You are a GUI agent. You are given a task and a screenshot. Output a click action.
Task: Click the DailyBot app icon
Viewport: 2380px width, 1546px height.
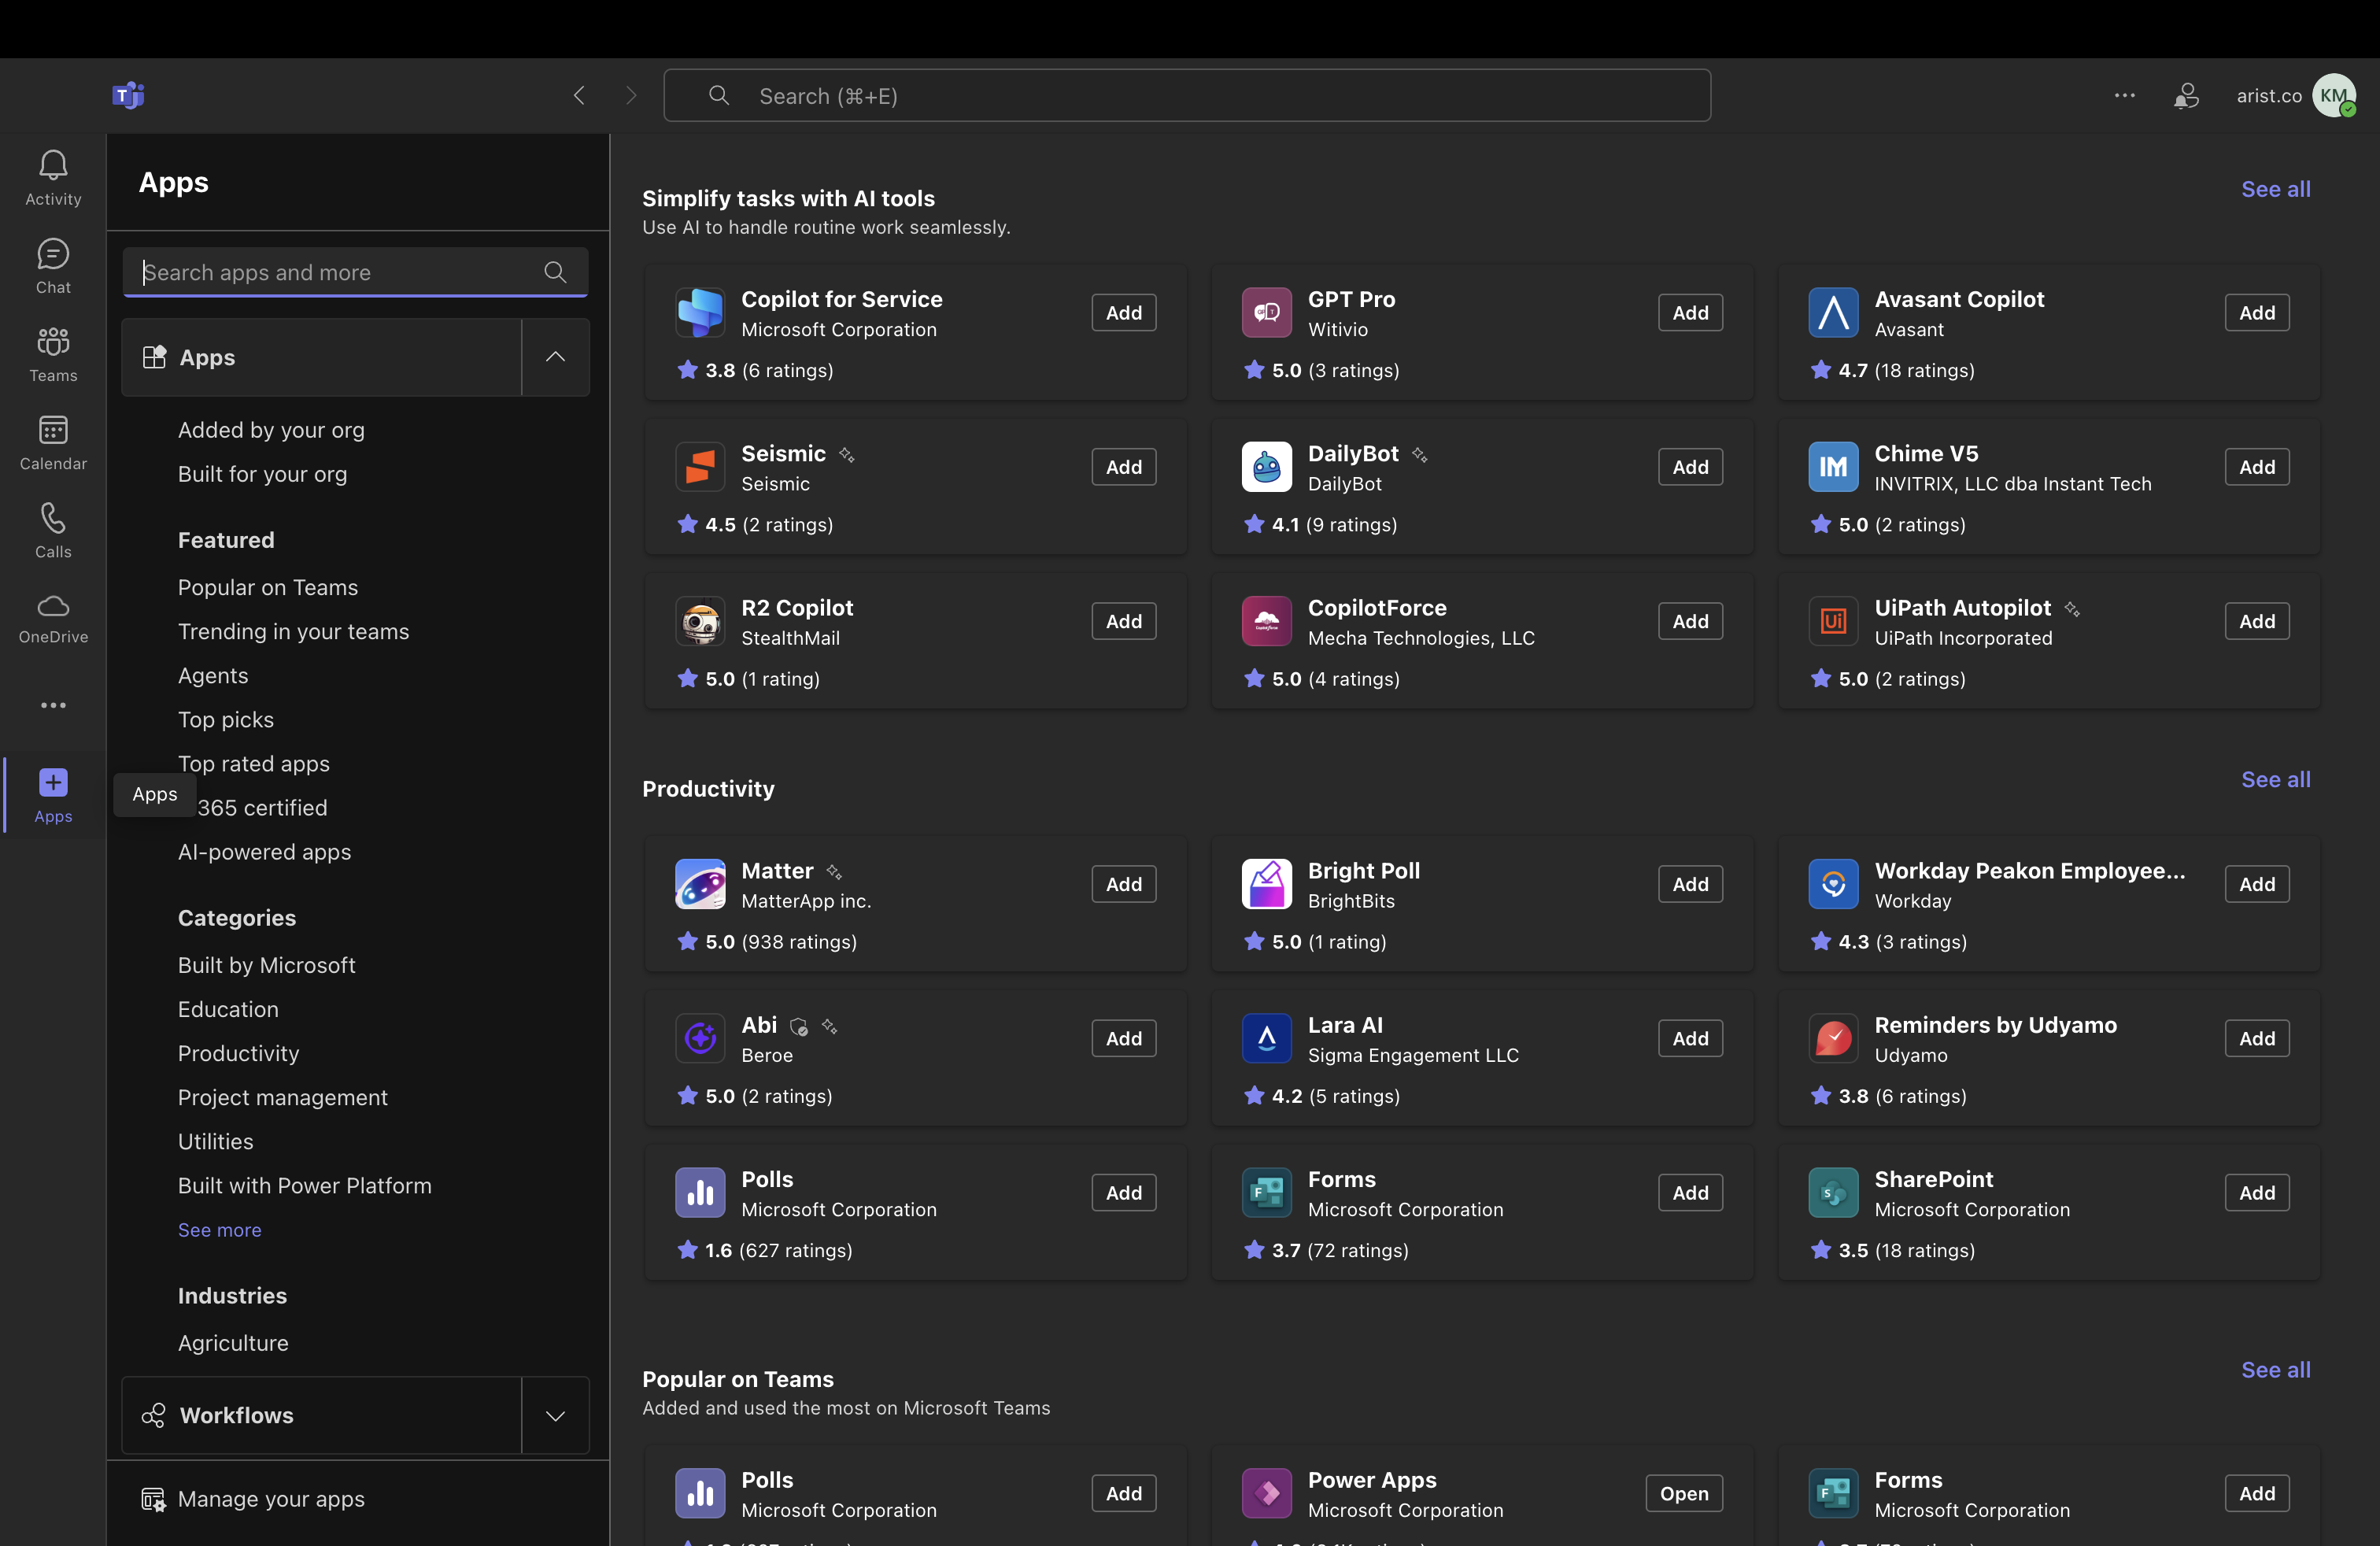click(1266, 466)
